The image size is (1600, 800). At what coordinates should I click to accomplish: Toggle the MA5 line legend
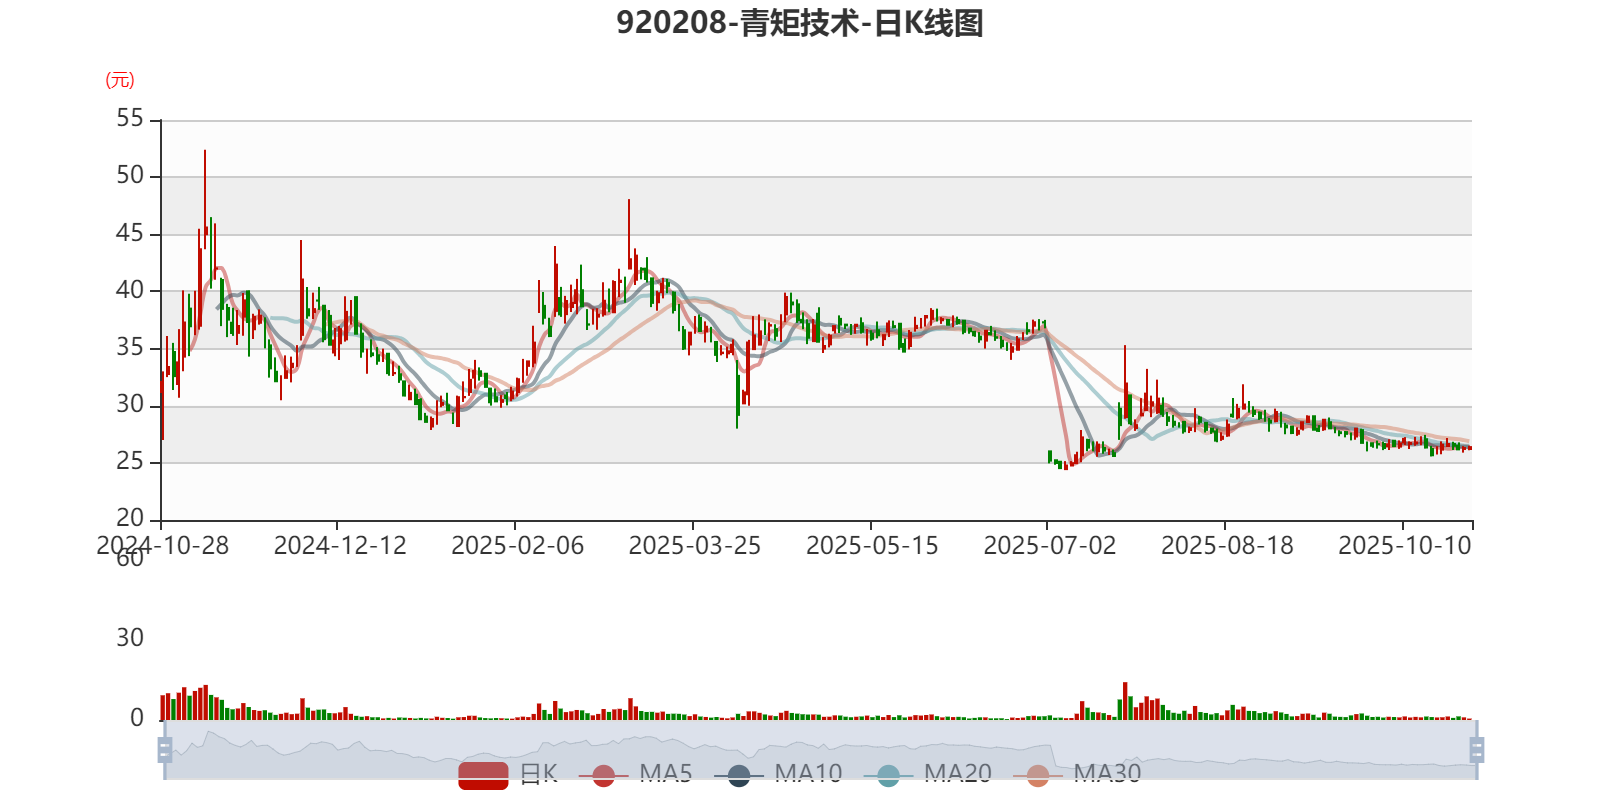point(635,774)
